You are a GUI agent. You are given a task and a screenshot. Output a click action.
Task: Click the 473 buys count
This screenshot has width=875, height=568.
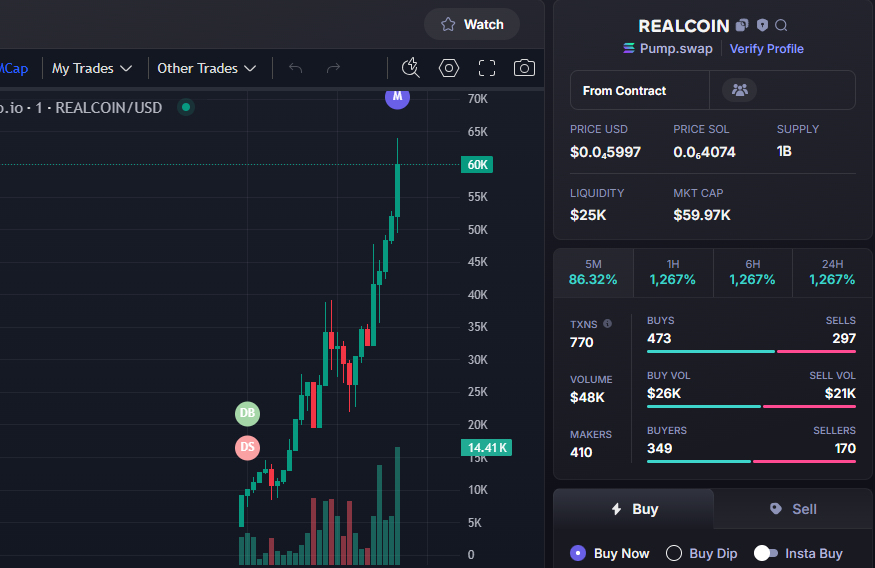[x=659, y=338]
